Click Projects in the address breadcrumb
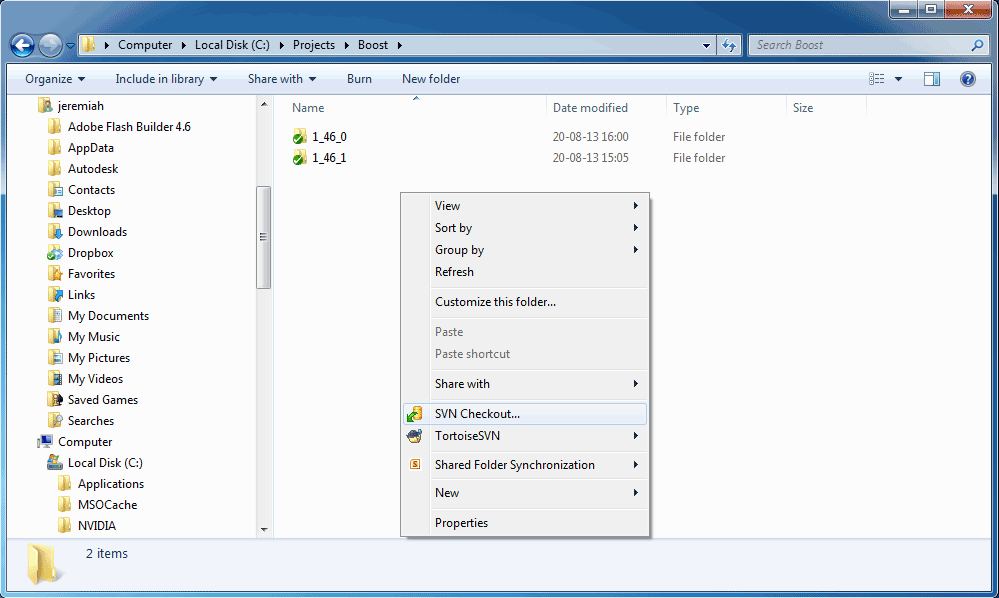999x598 pixels. (x=313, y=45)
